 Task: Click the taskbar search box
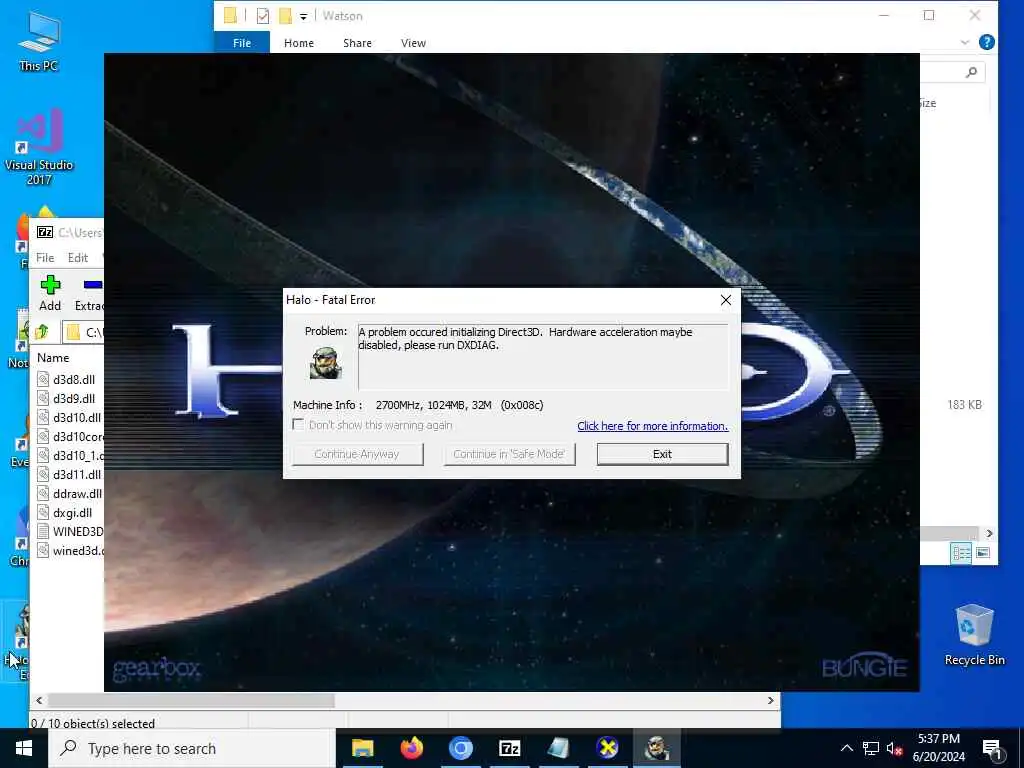(x=191, y=748)
